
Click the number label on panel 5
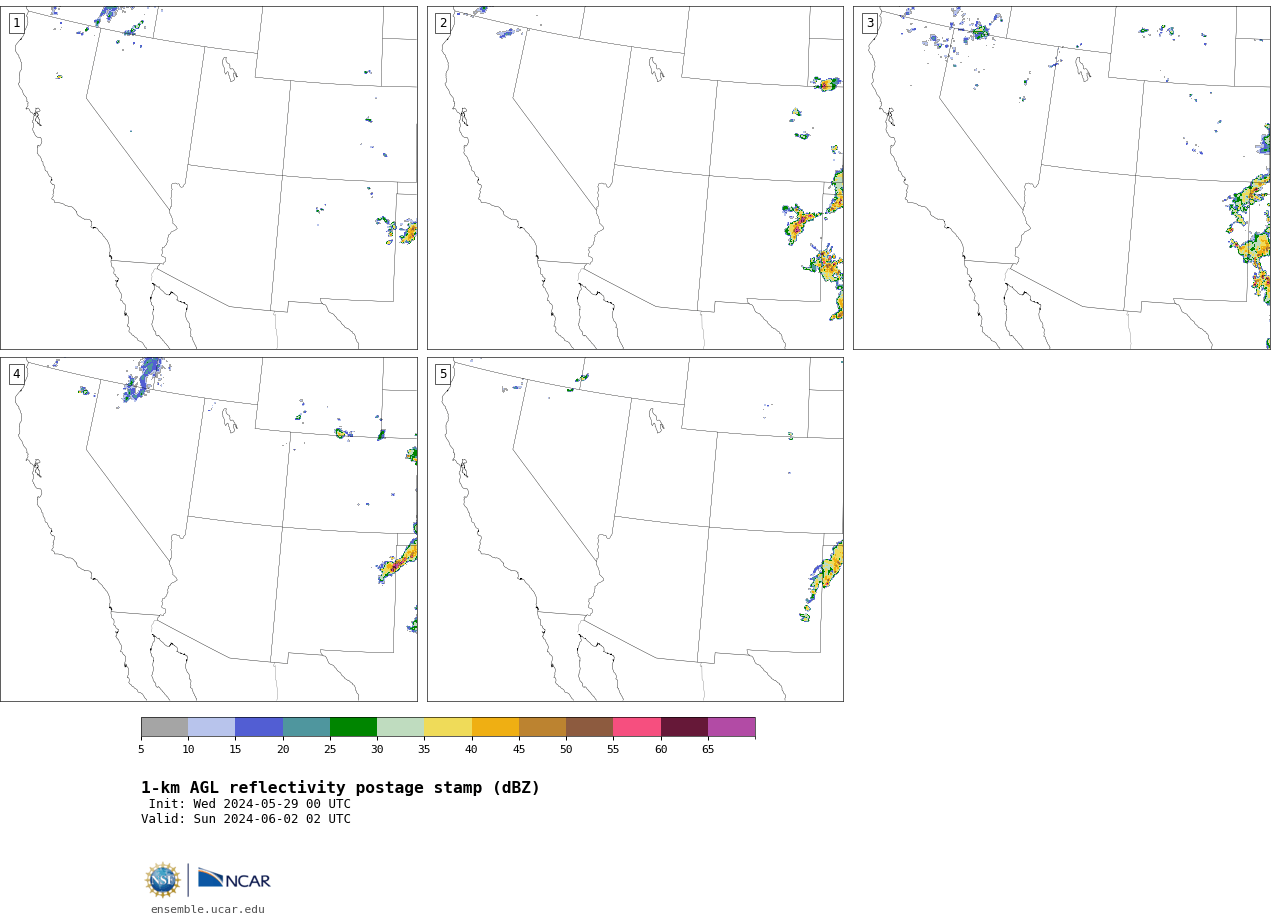(444, 374)
